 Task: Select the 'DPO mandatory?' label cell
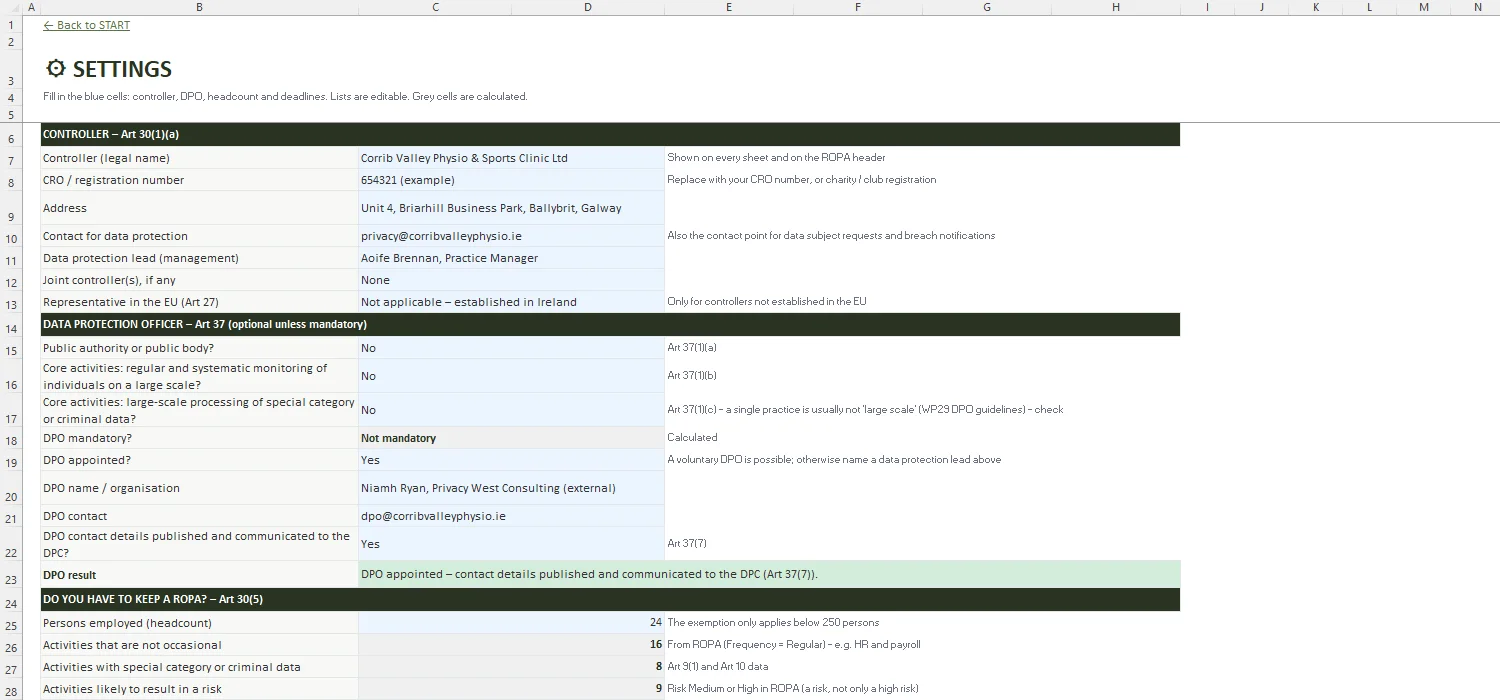pos(199,438)
